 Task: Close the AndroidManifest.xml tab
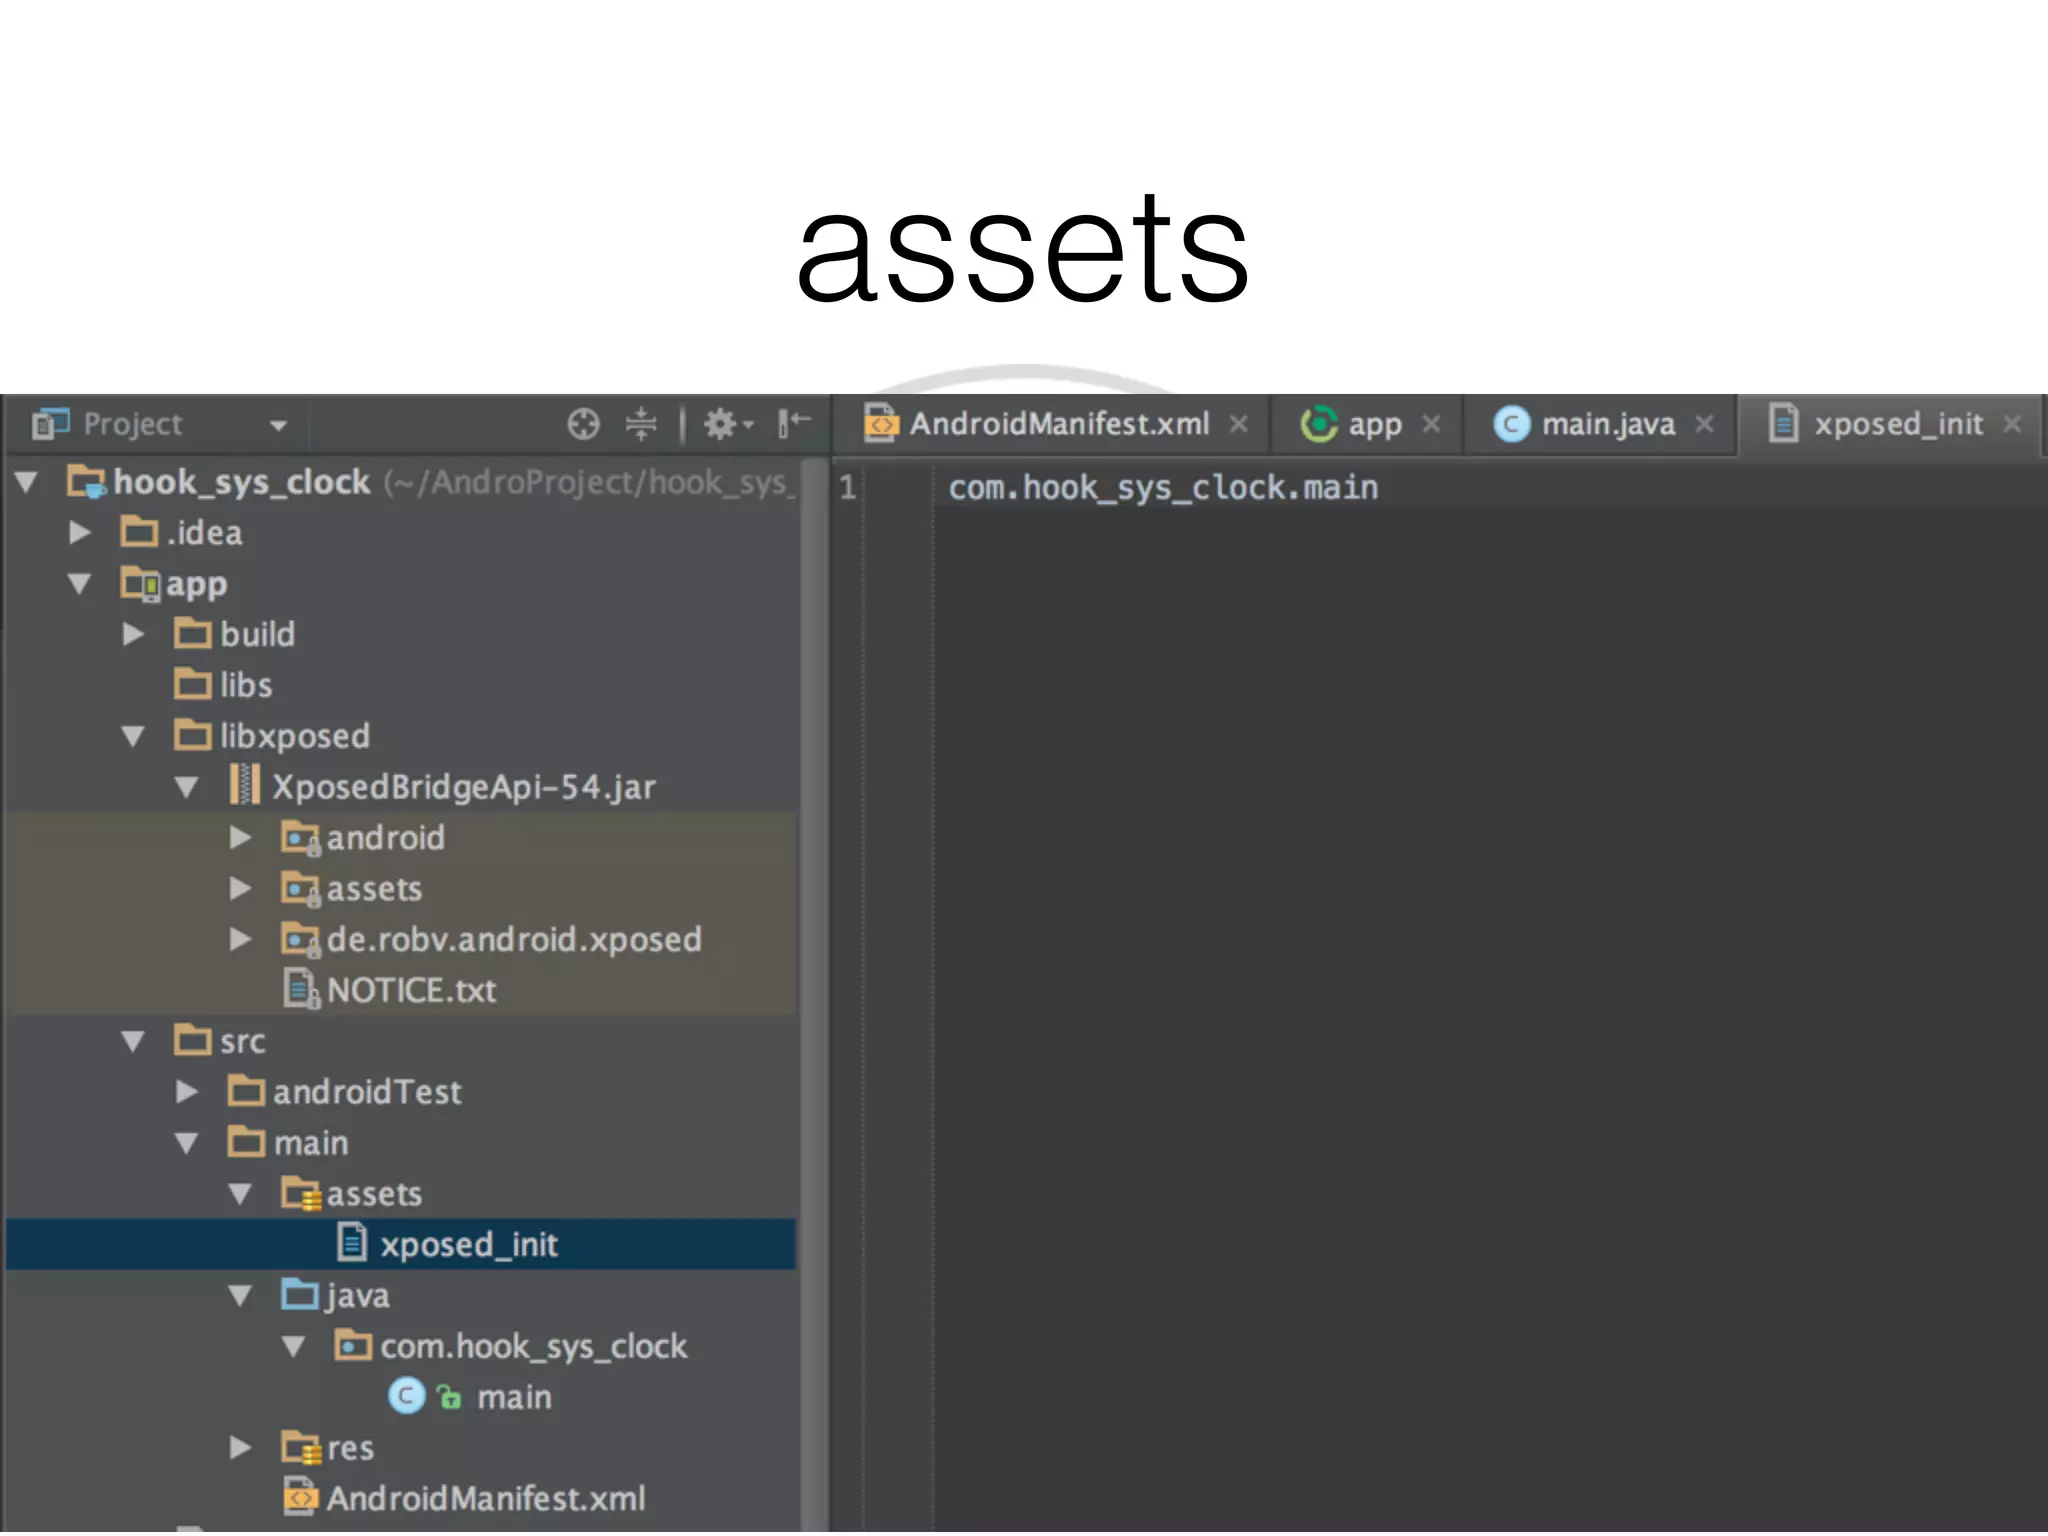1238,424
